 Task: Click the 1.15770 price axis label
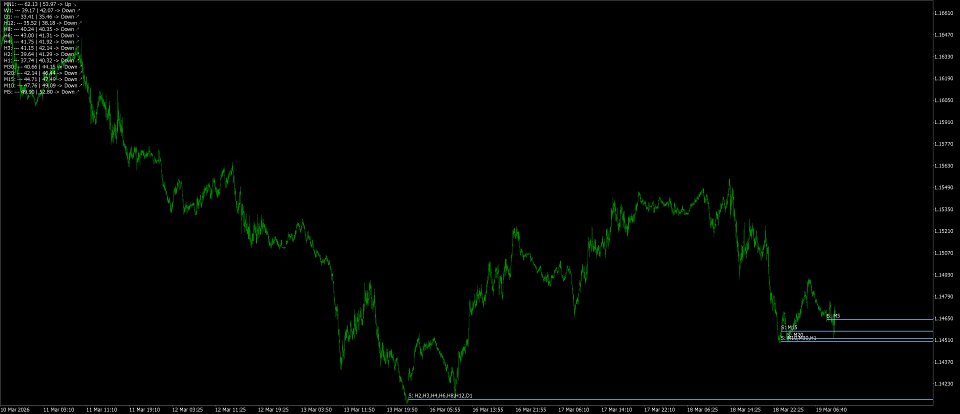coord(943,145)
